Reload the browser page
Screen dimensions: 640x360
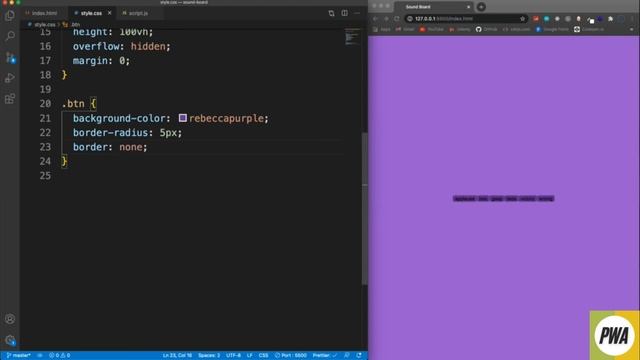(397, 19)
